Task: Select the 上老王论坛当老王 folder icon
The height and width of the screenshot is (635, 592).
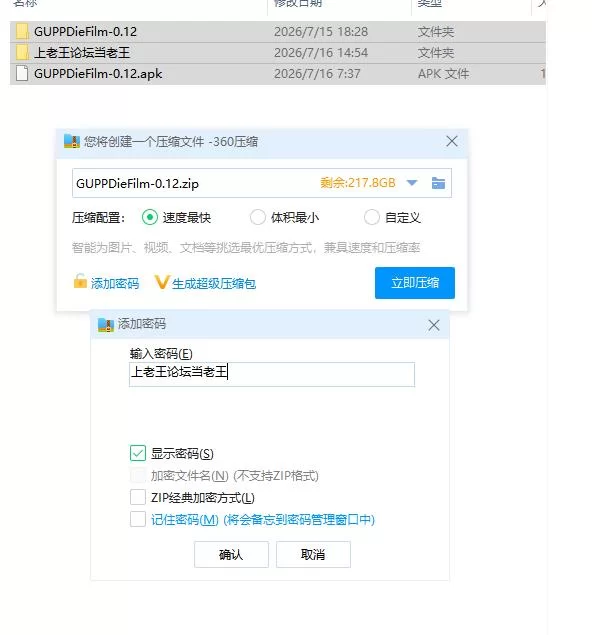Action: click(x=22, y=53)
